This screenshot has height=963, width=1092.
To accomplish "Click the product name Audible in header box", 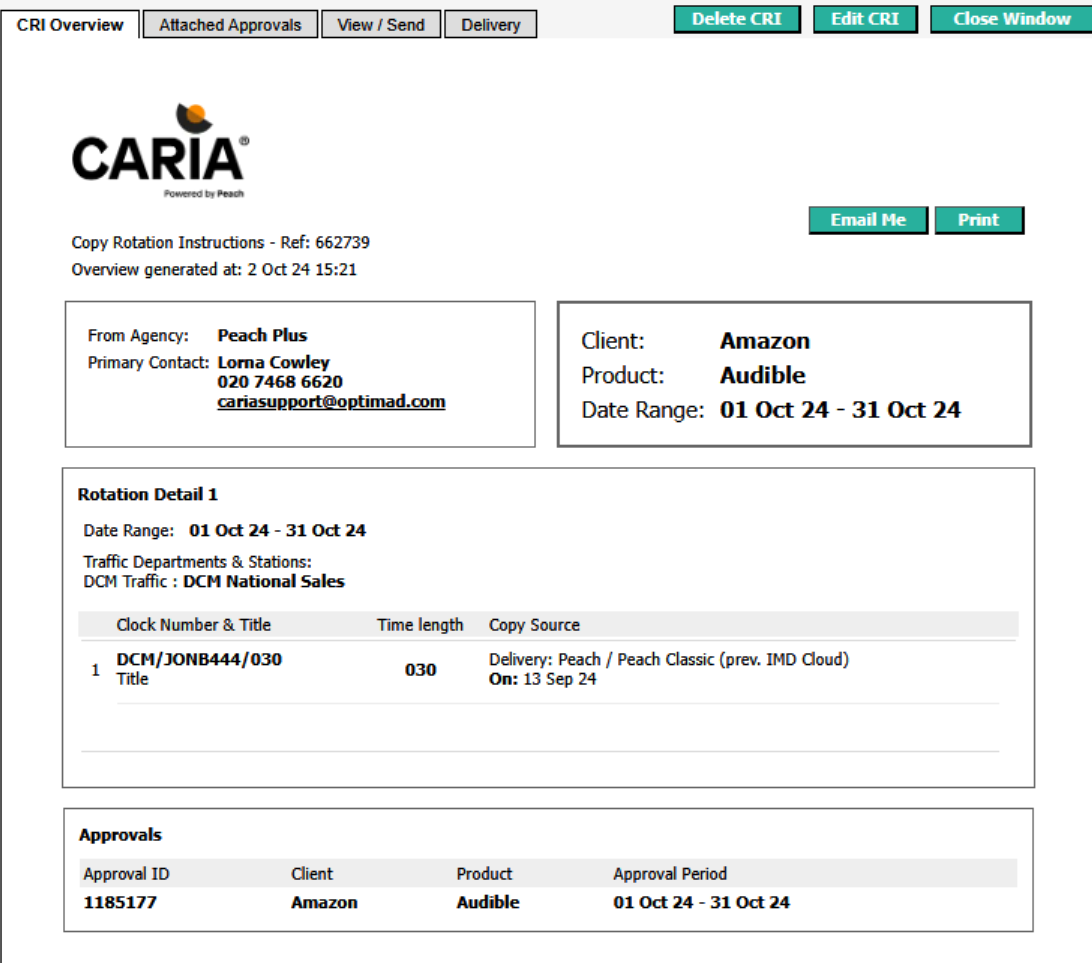I will pyautogui.click(x=763, y=375).
